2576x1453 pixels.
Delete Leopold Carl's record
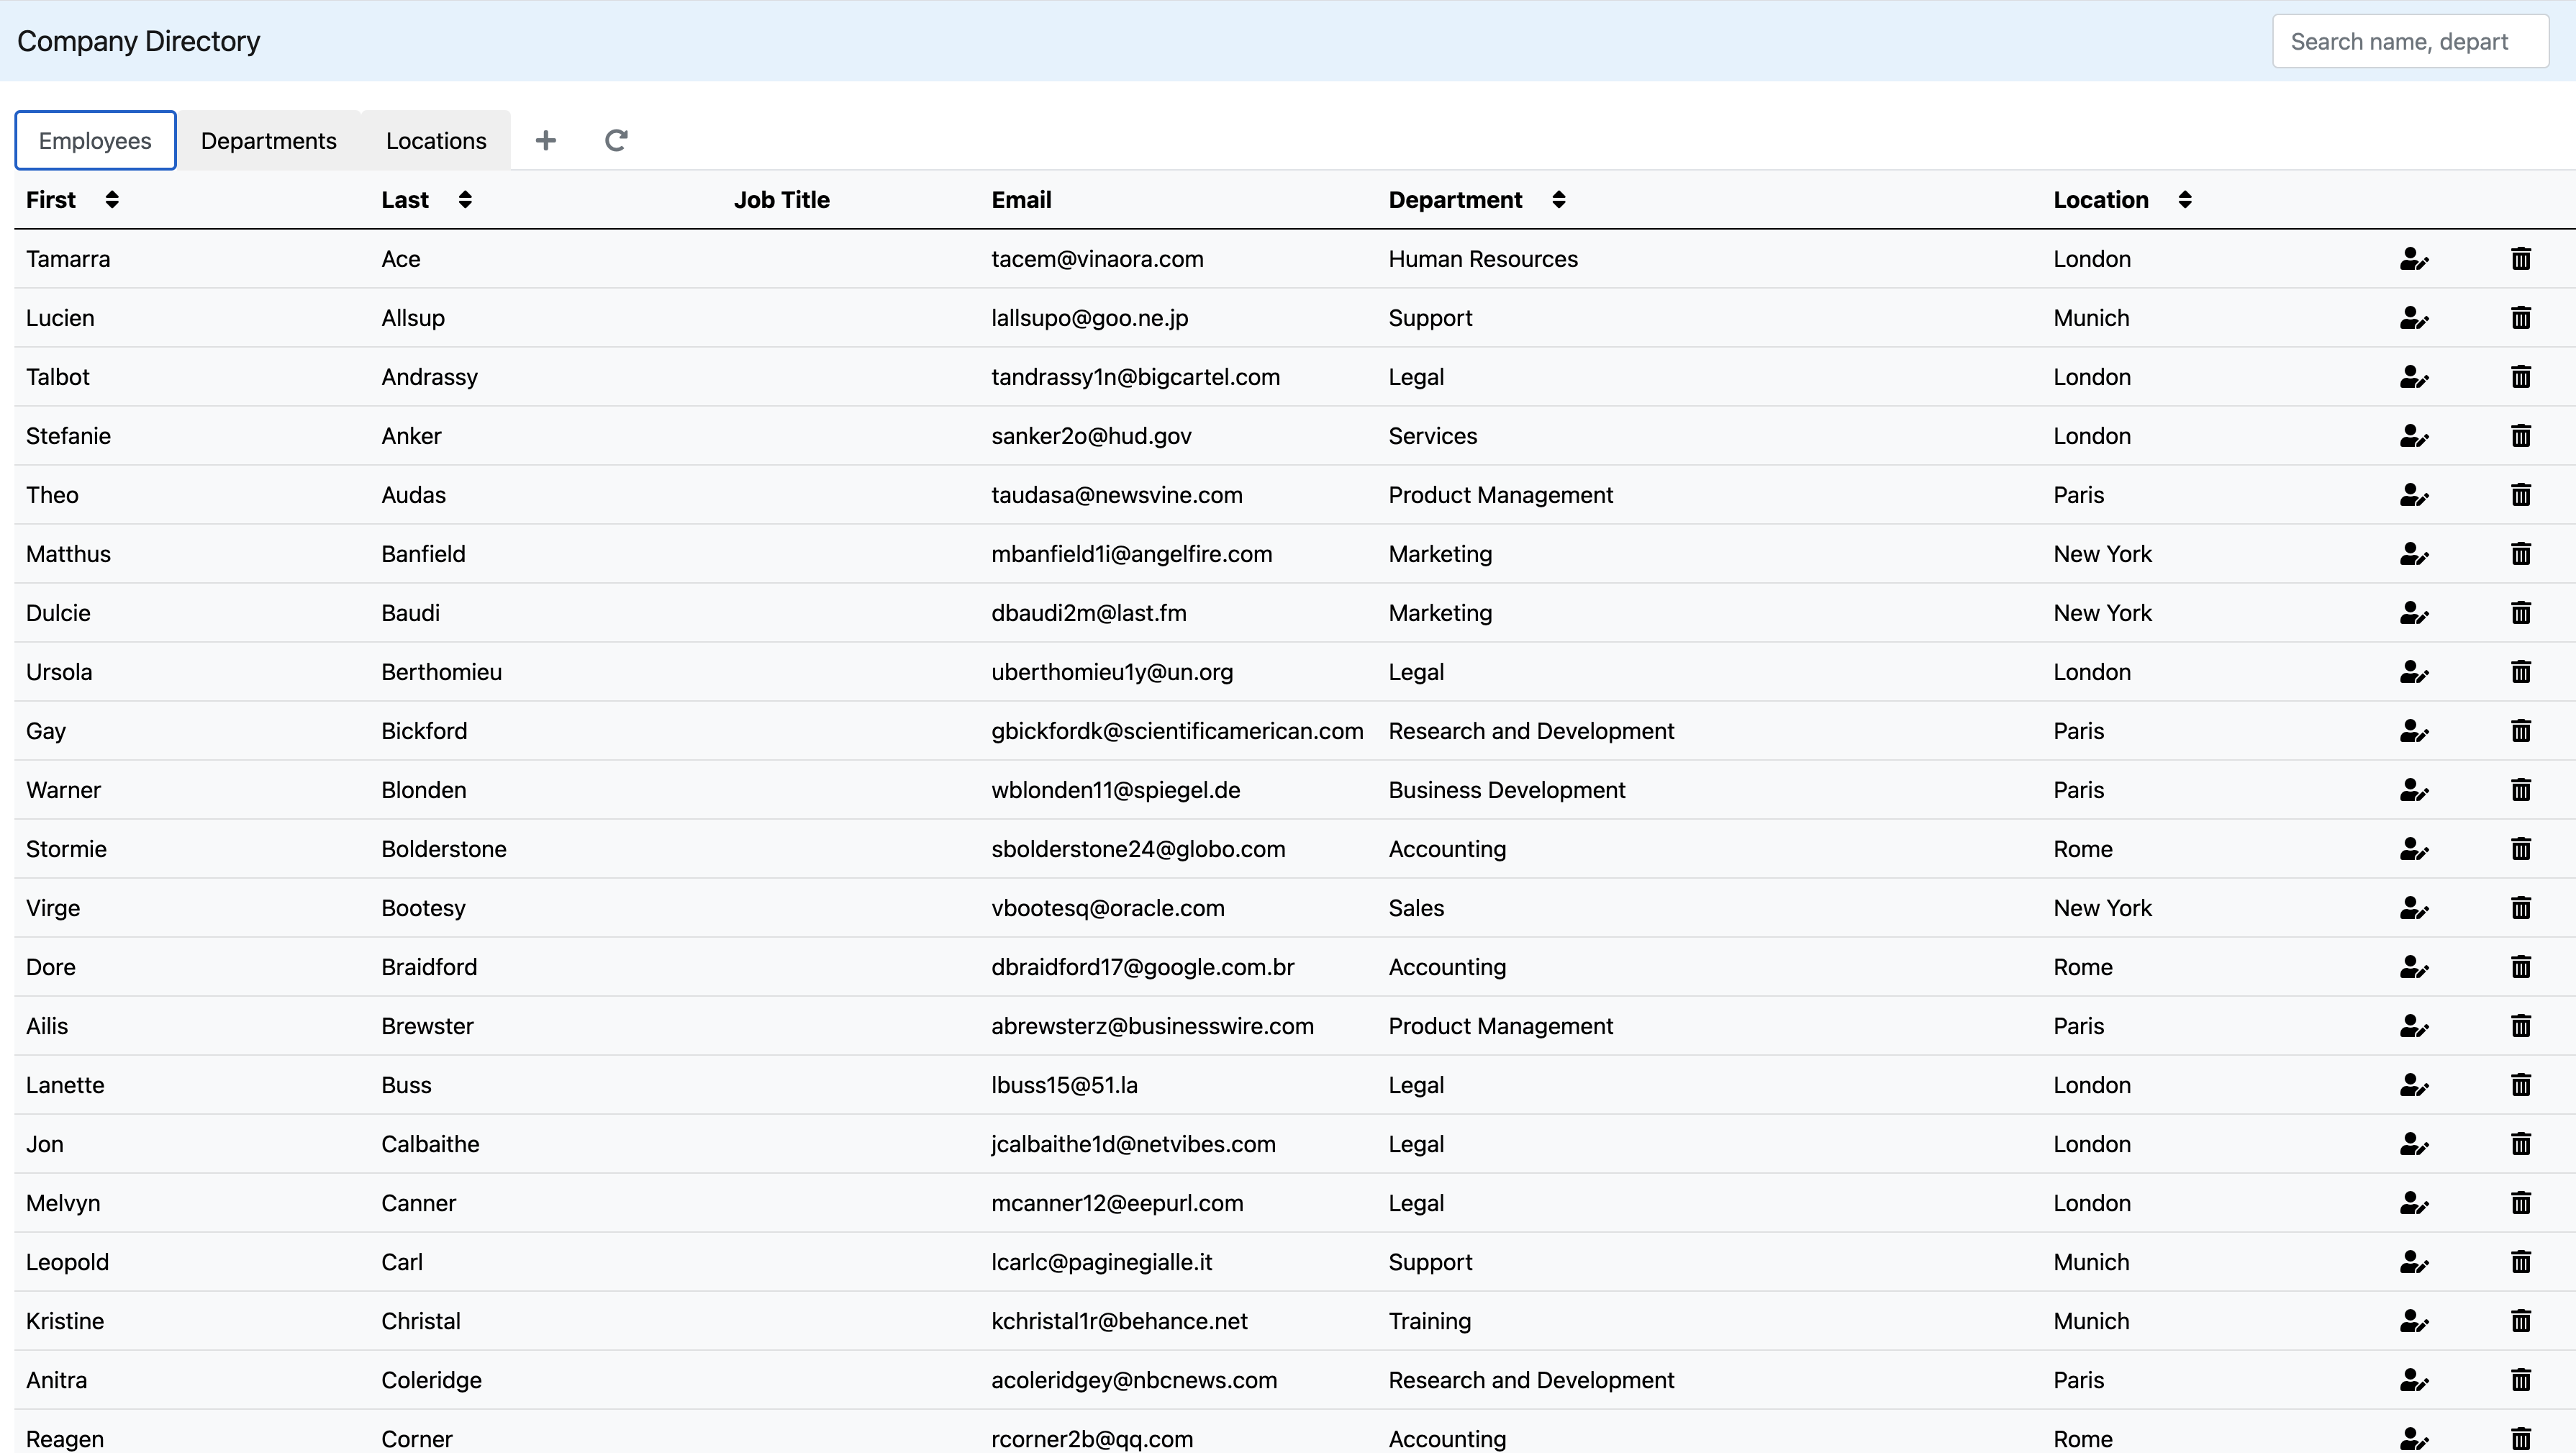2521,1262
